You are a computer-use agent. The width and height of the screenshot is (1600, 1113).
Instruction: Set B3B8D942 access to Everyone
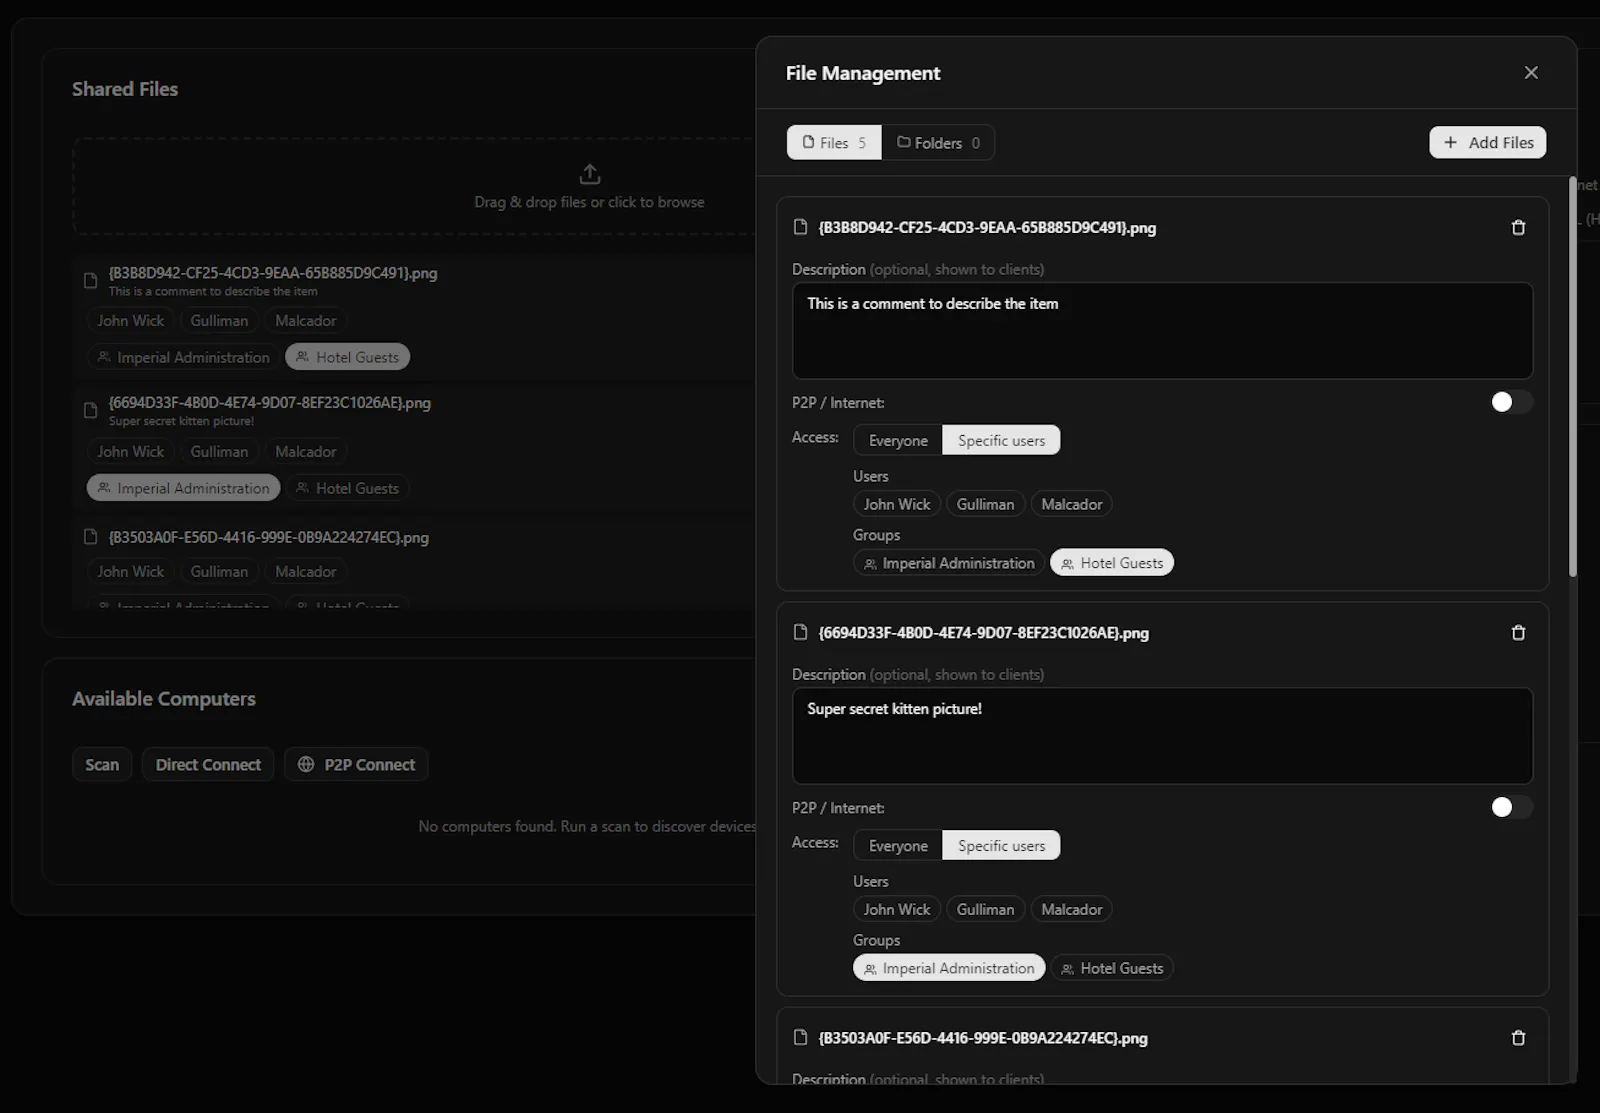coord(898,440)
